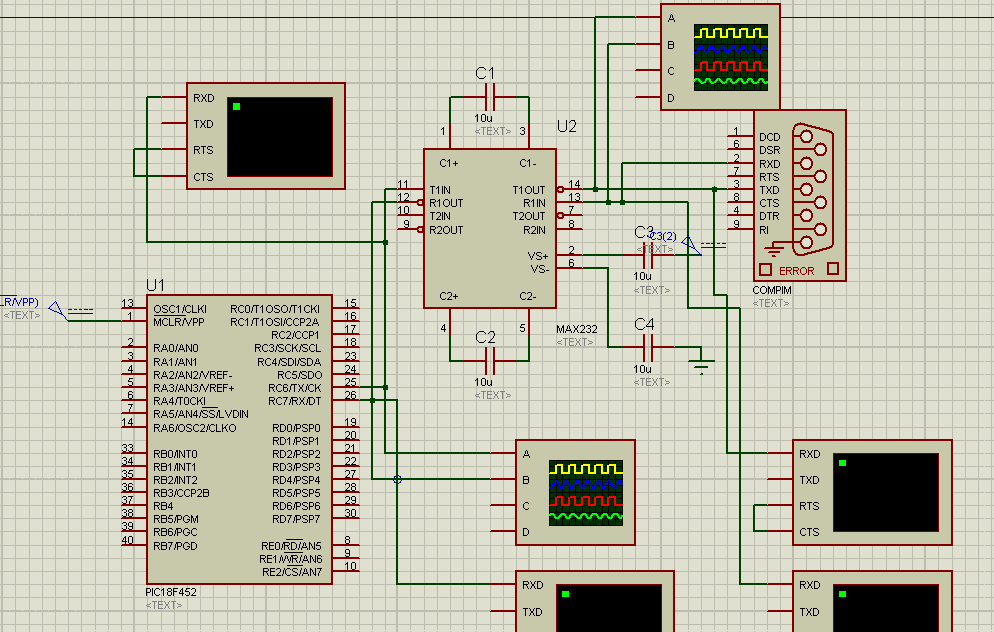Click the RC6/TX/CK pin label on U1
The width and height of the screenshot is (994, 632).
click(x=294, y=387)
